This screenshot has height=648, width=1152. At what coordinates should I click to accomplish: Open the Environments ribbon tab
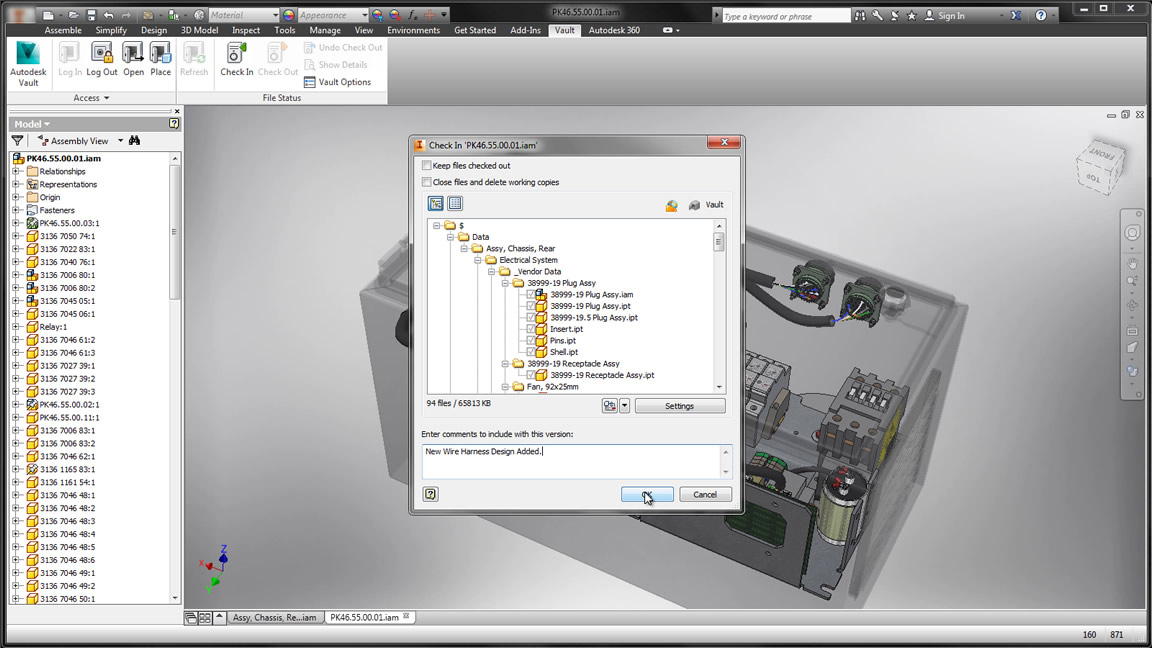(x=413, y=30)
